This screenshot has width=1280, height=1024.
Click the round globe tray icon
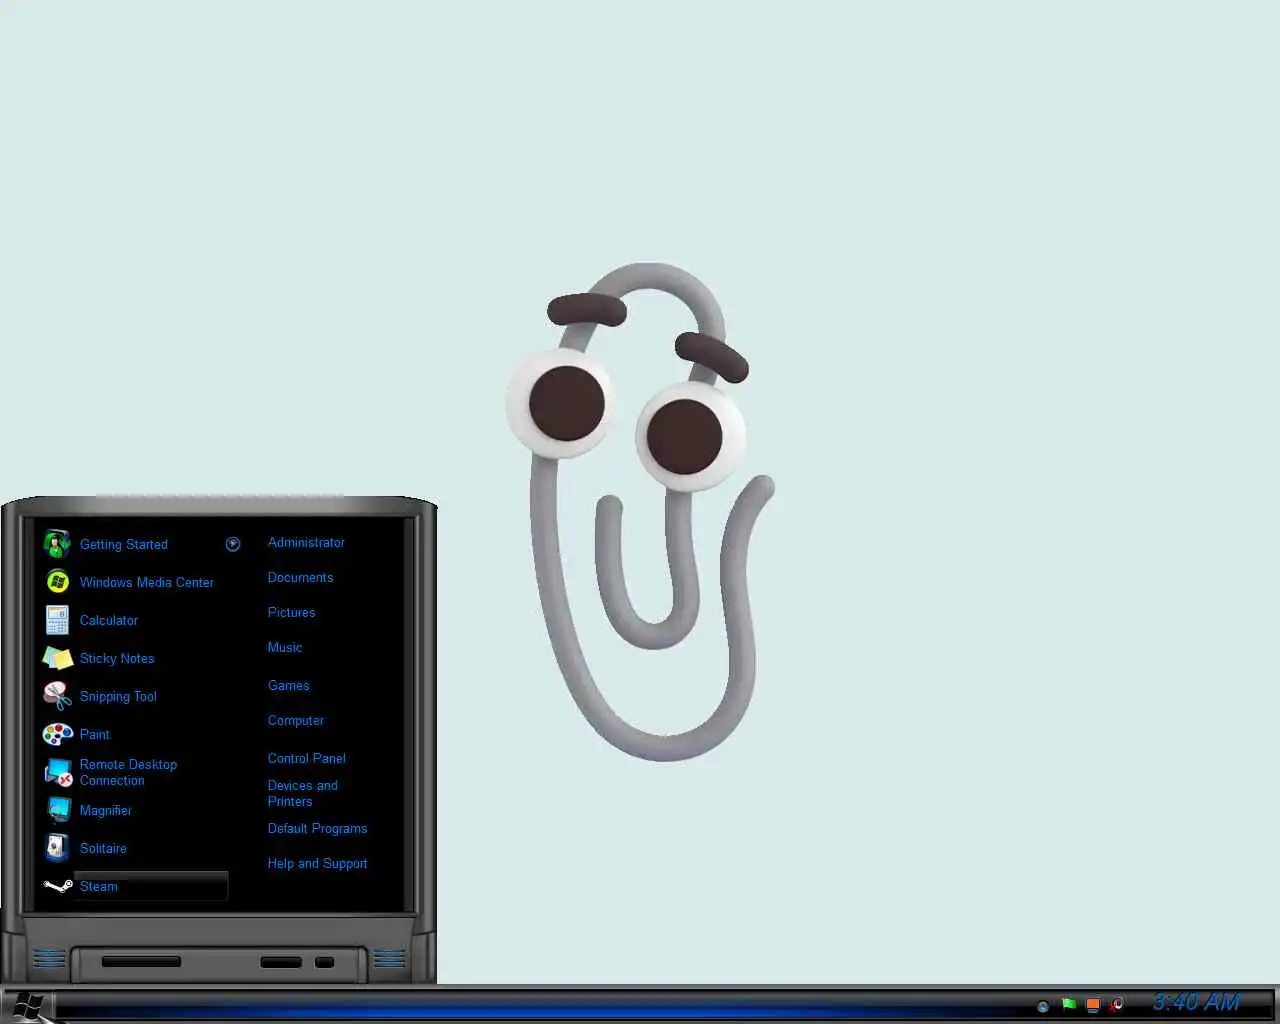(1043, 1006)
